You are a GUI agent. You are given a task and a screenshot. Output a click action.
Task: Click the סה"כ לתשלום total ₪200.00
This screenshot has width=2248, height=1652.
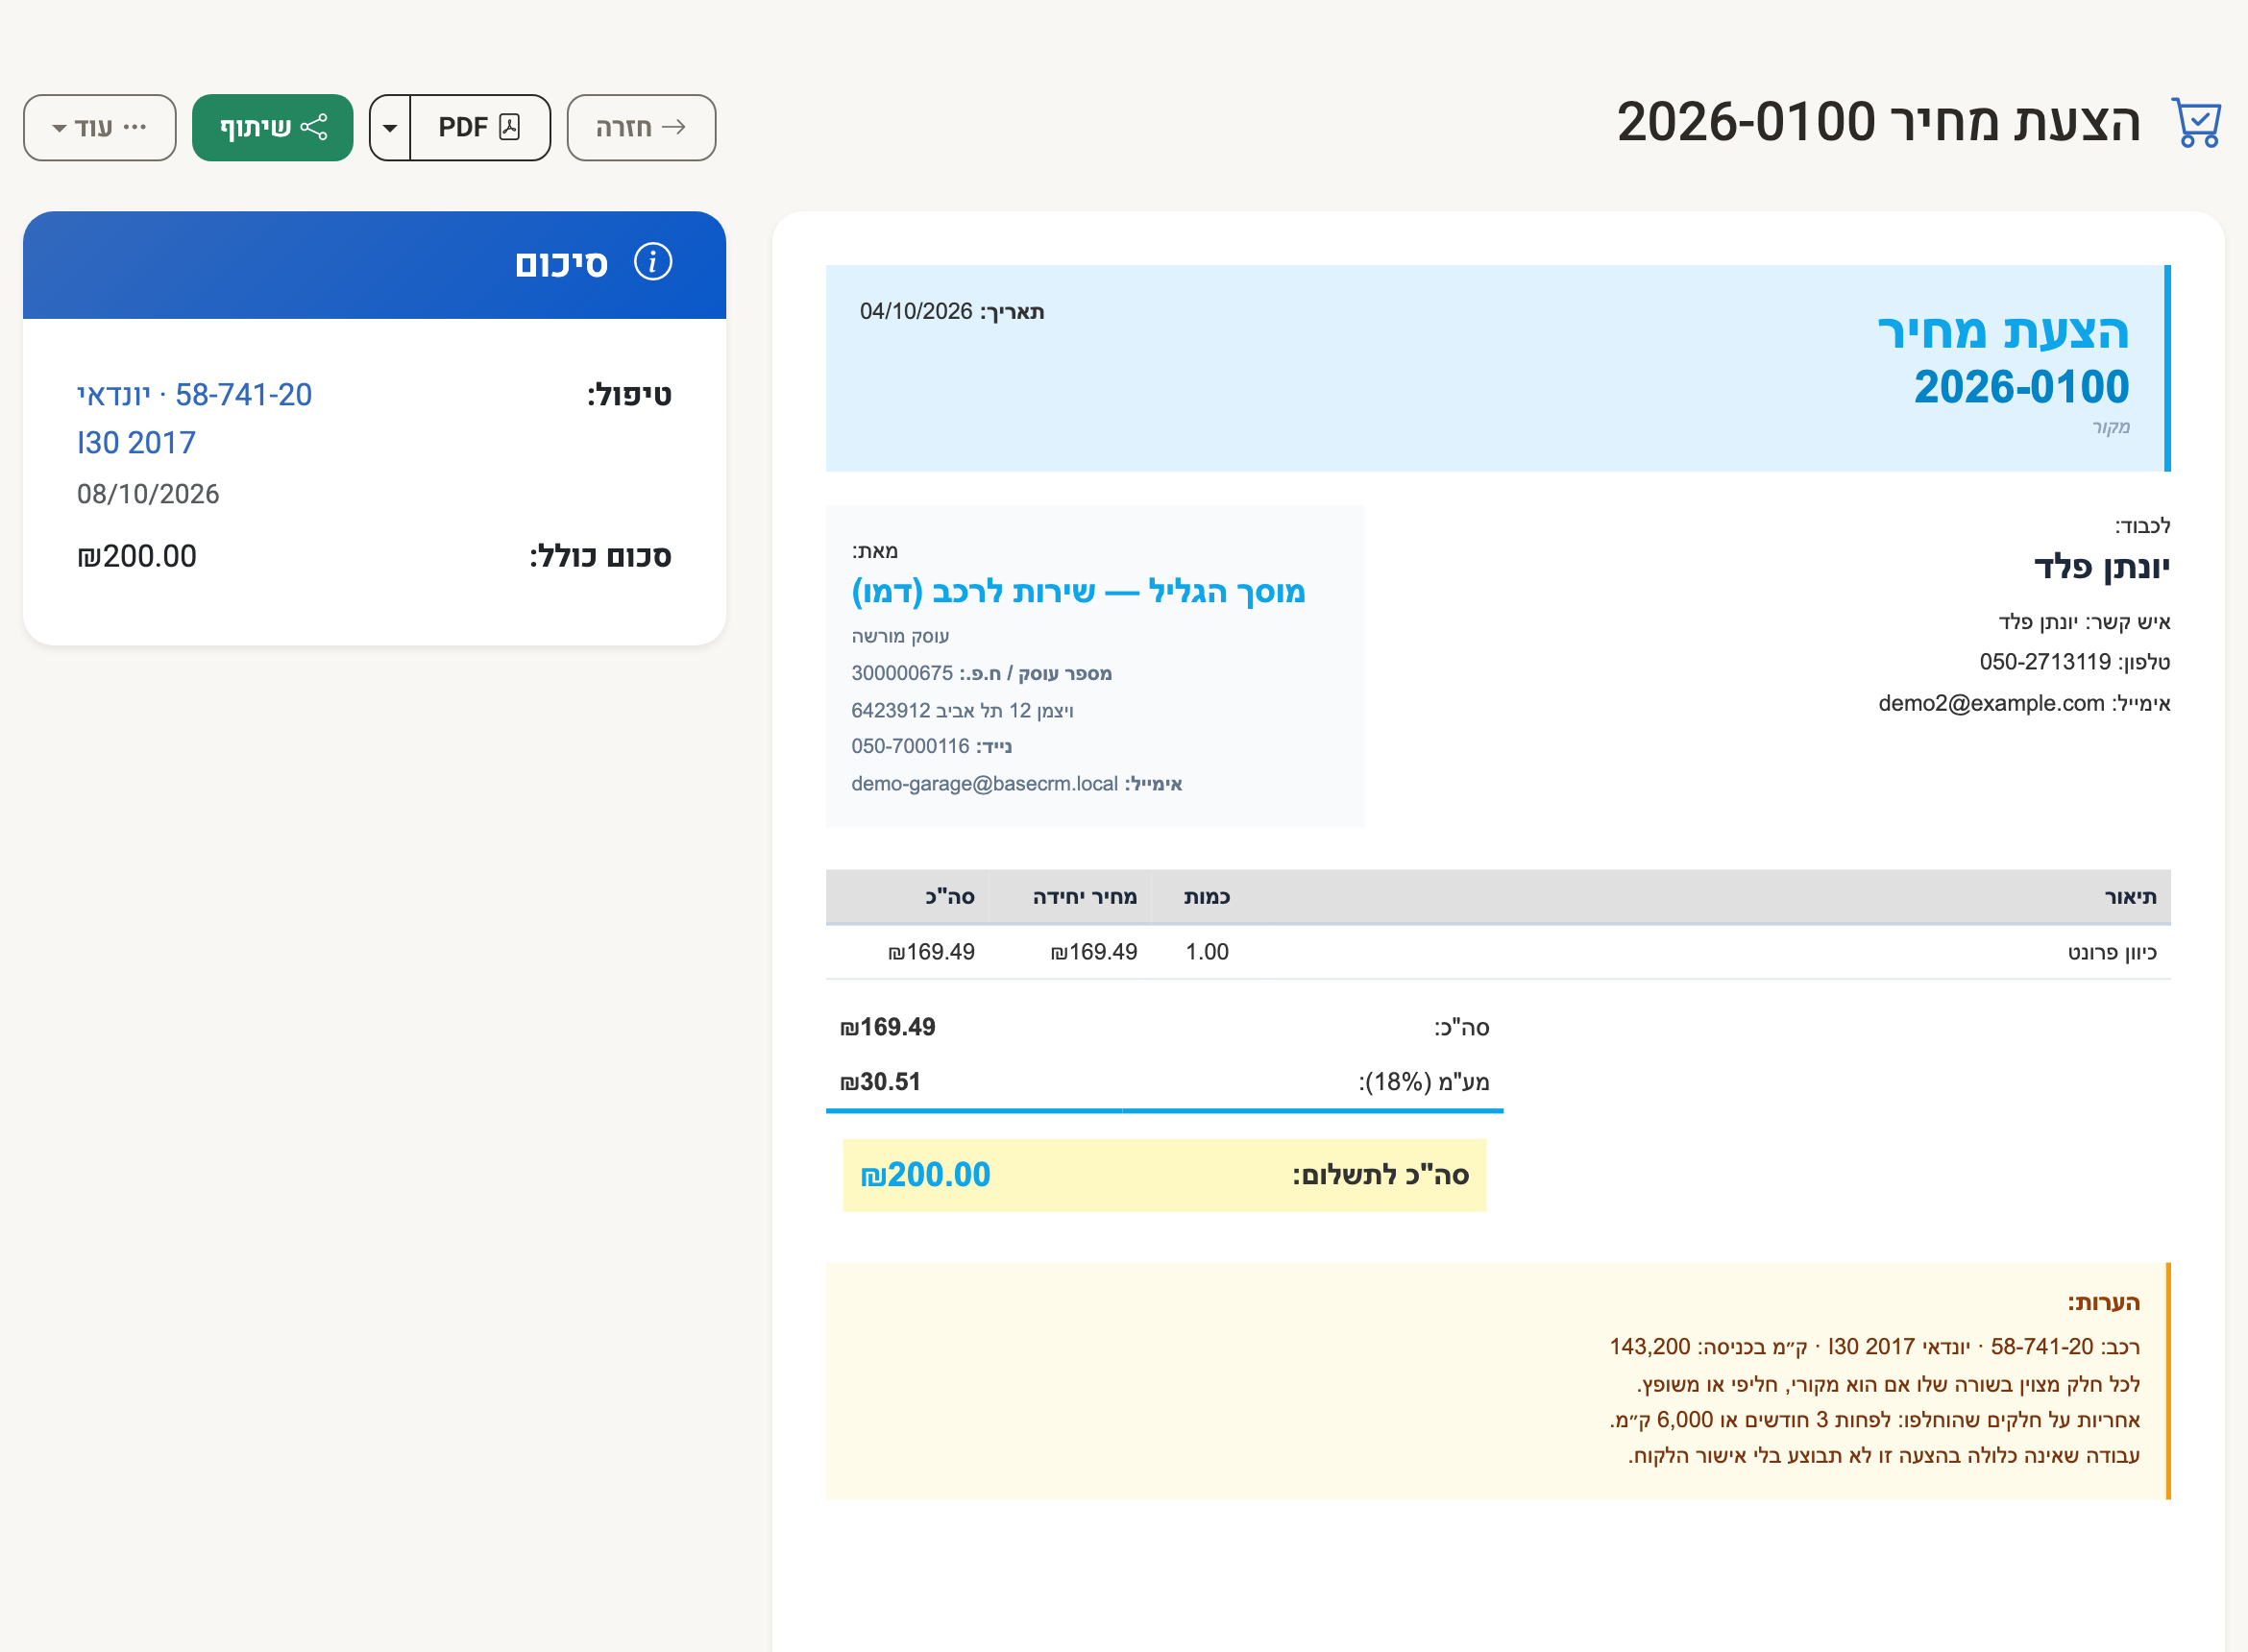(x=925, y=1175)
